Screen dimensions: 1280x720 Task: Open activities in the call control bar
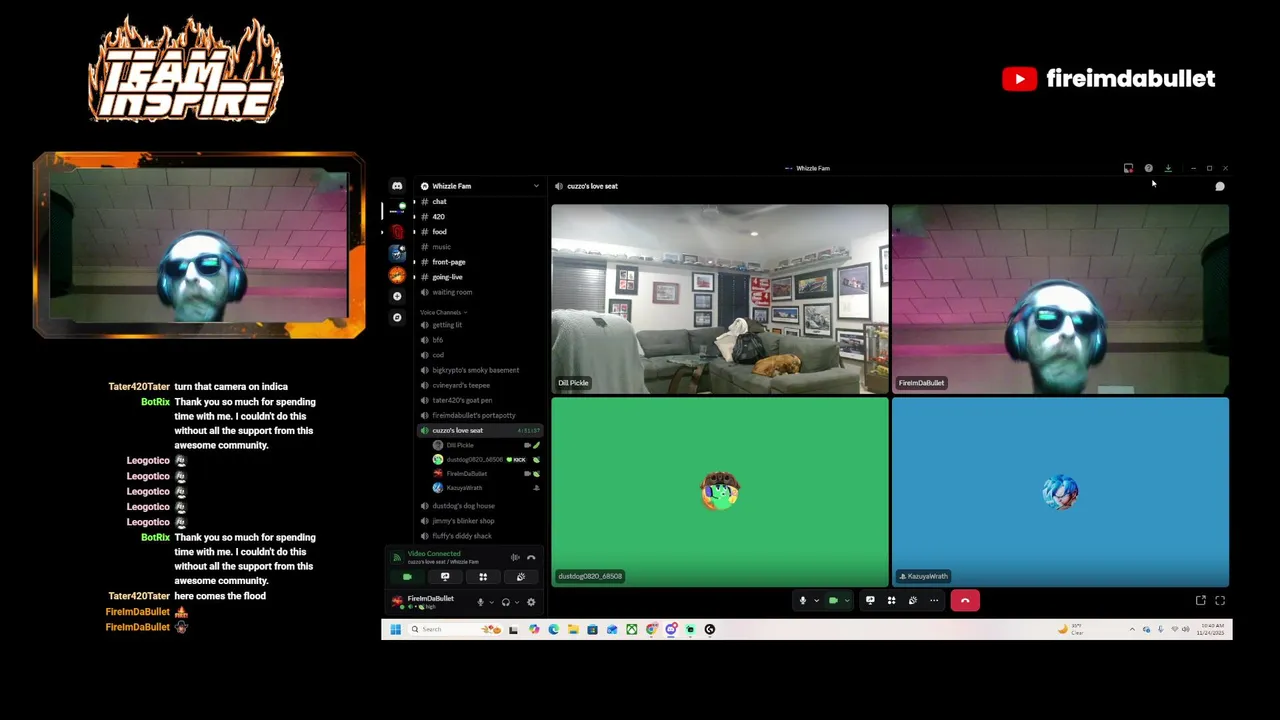(x=891, y=600)
